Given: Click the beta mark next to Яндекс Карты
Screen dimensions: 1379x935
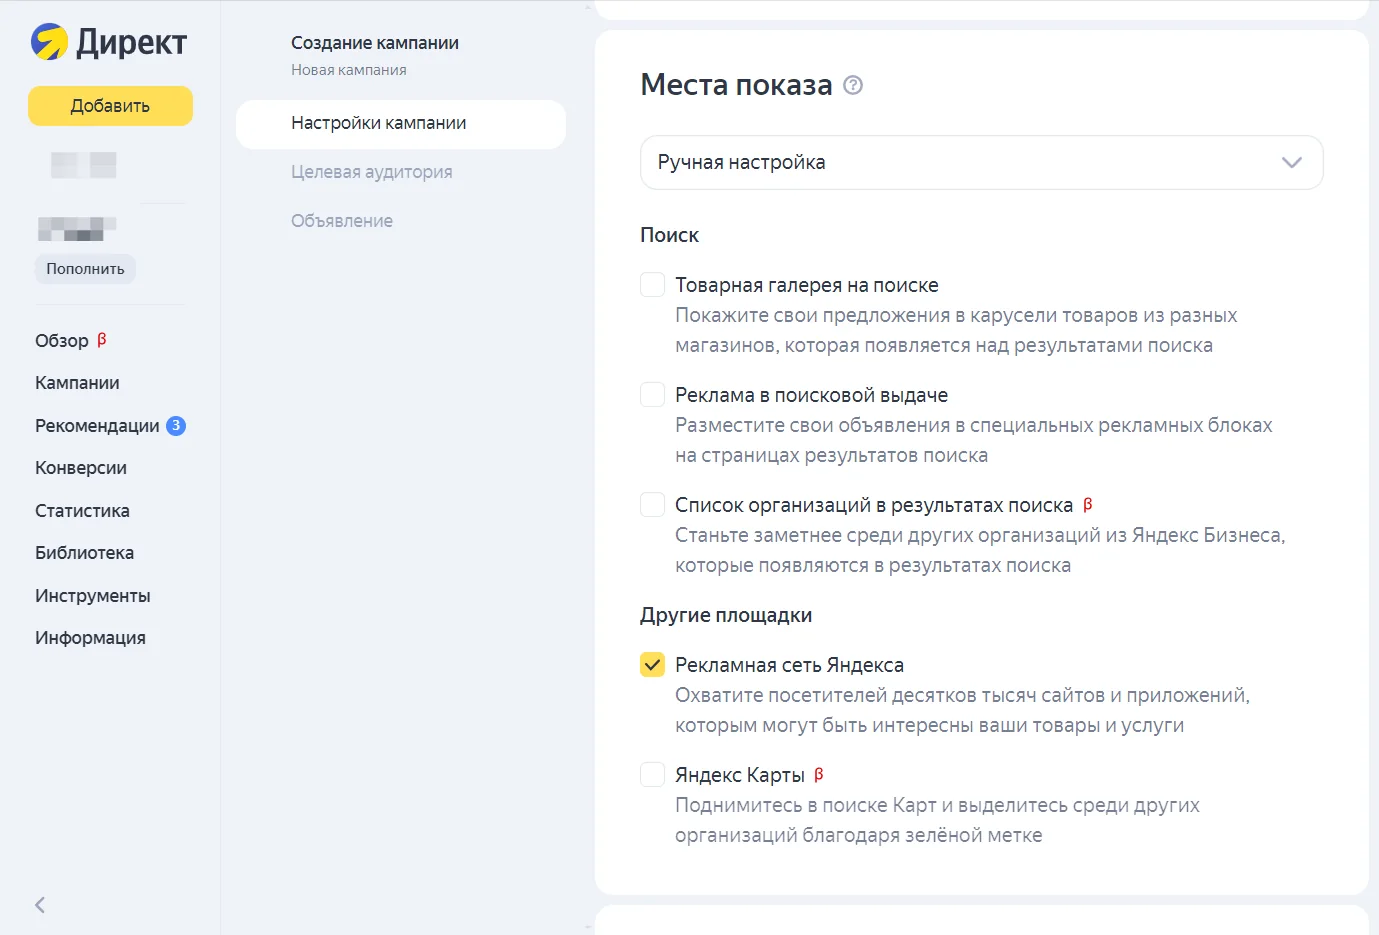Looking at the screenshot, I should click(819, 774).
